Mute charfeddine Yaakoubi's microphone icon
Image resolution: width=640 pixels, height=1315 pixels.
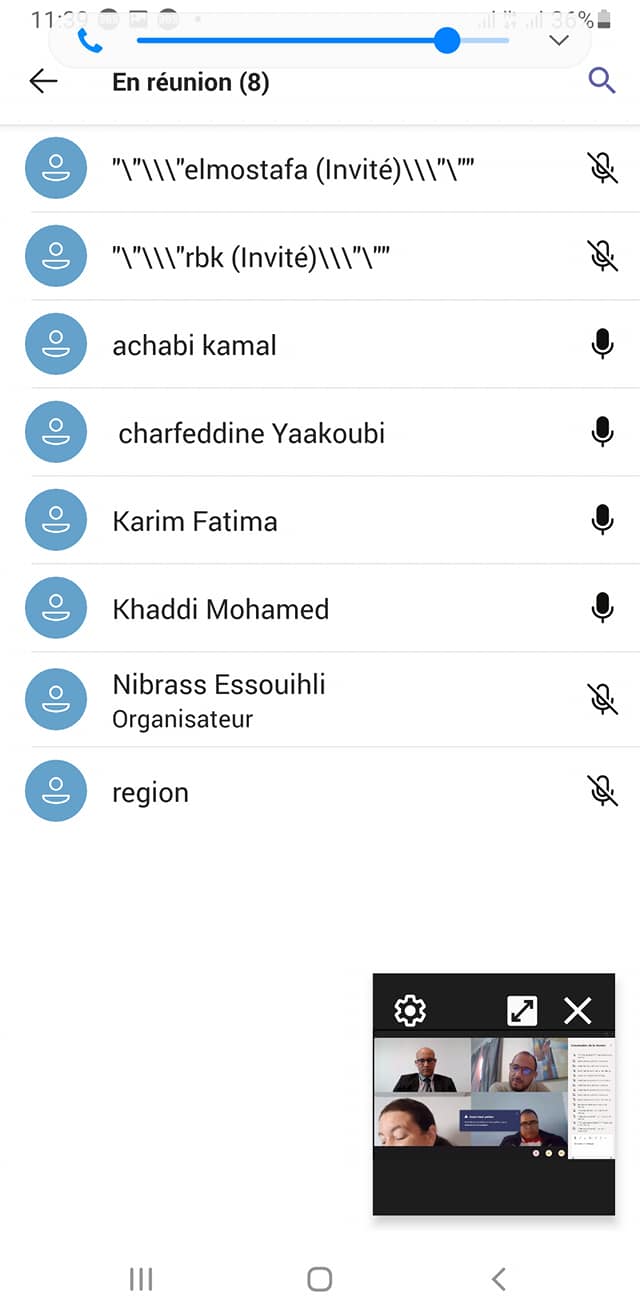tap(601, 433)
